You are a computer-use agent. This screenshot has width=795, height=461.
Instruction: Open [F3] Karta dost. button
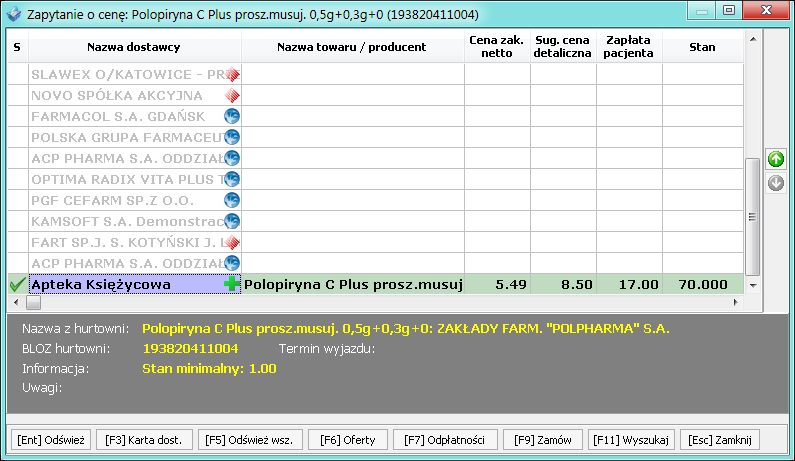pos(143,440)
